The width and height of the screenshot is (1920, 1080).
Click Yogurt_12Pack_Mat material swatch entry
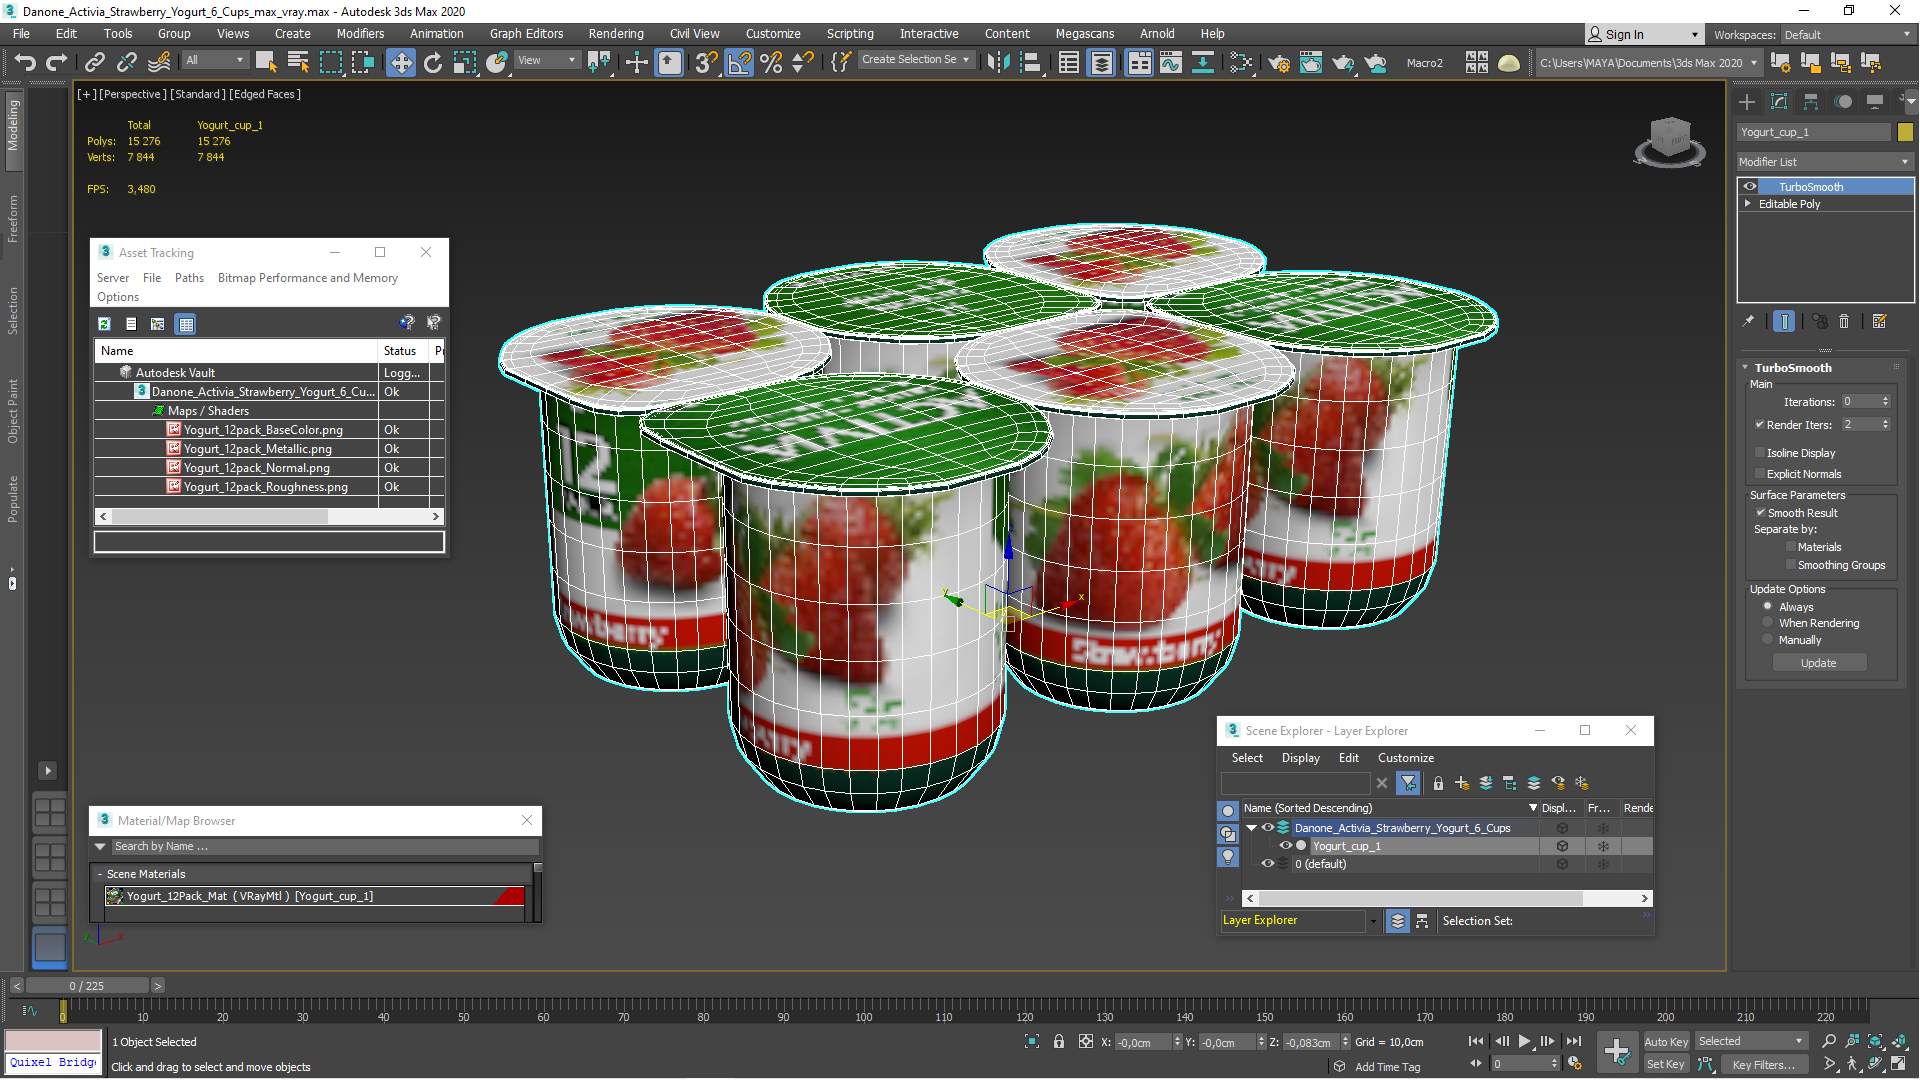315,896
